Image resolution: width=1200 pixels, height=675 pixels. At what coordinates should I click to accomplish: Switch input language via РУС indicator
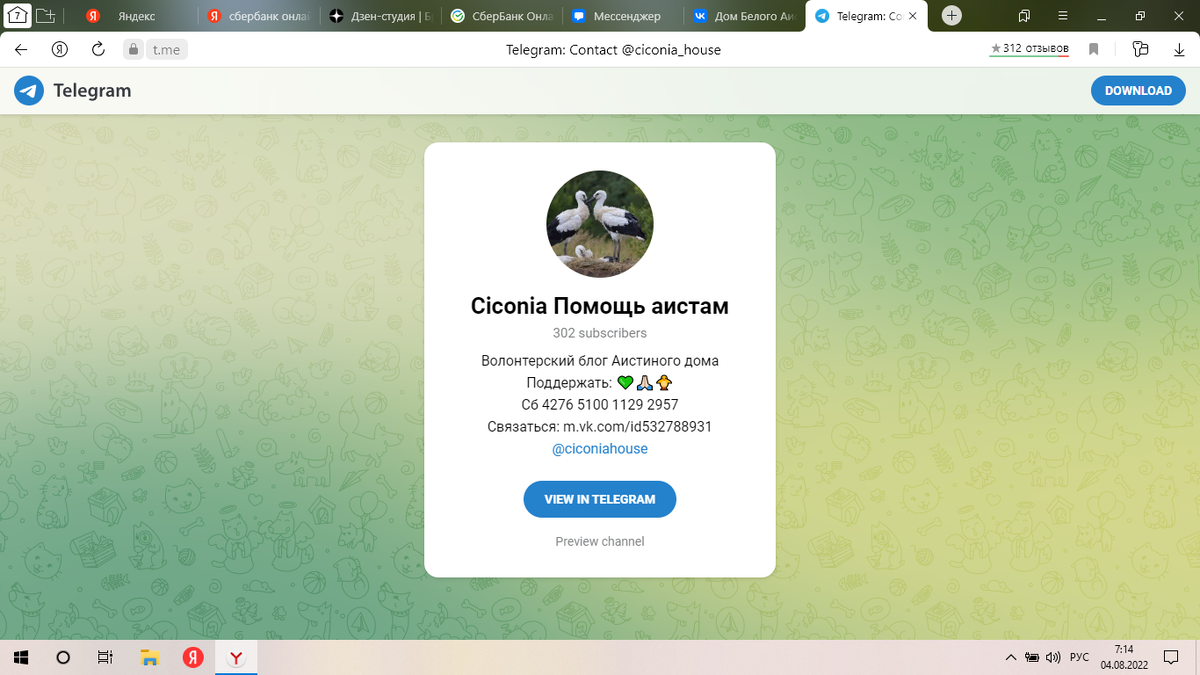click(1079, 657)
